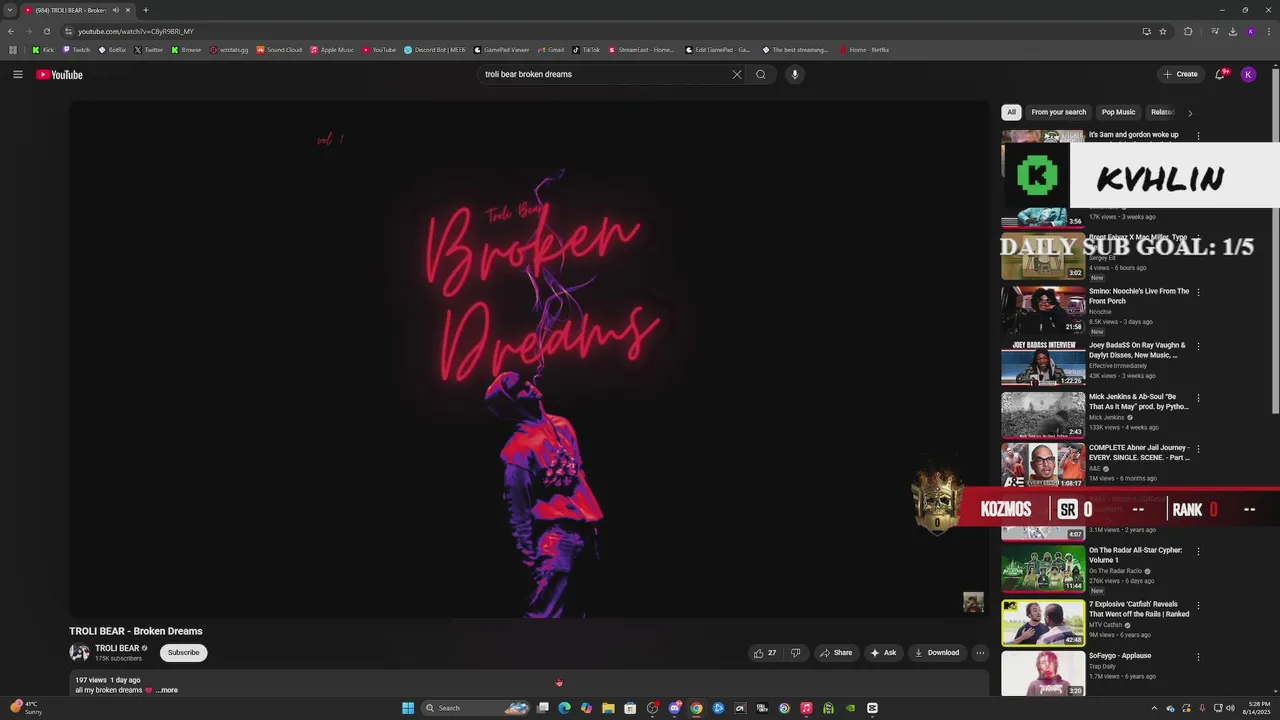Screen dimensions: 1280x720
Task: Open TikTok bookmark
Action: pos(586,50)
